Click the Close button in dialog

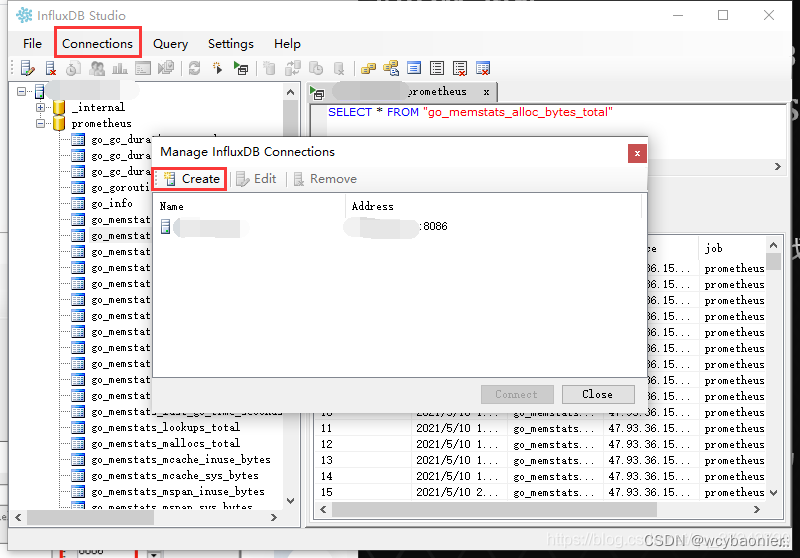click(x=598, y=394)
